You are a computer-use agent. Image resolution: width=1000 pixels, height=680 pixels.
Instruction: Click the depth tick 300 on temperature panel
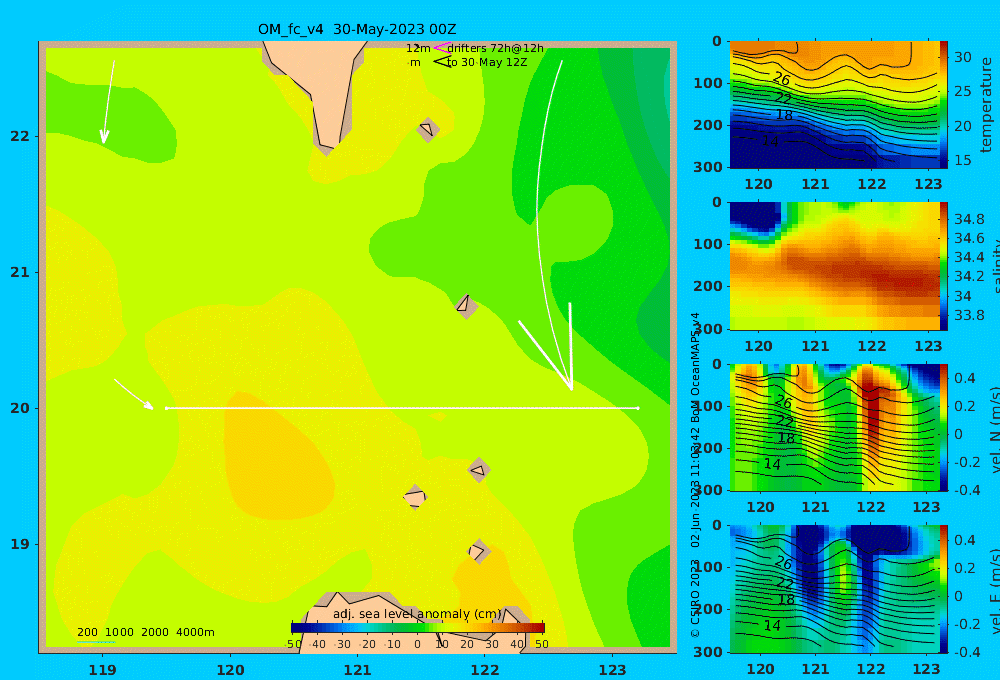click(x=708, y=167)
